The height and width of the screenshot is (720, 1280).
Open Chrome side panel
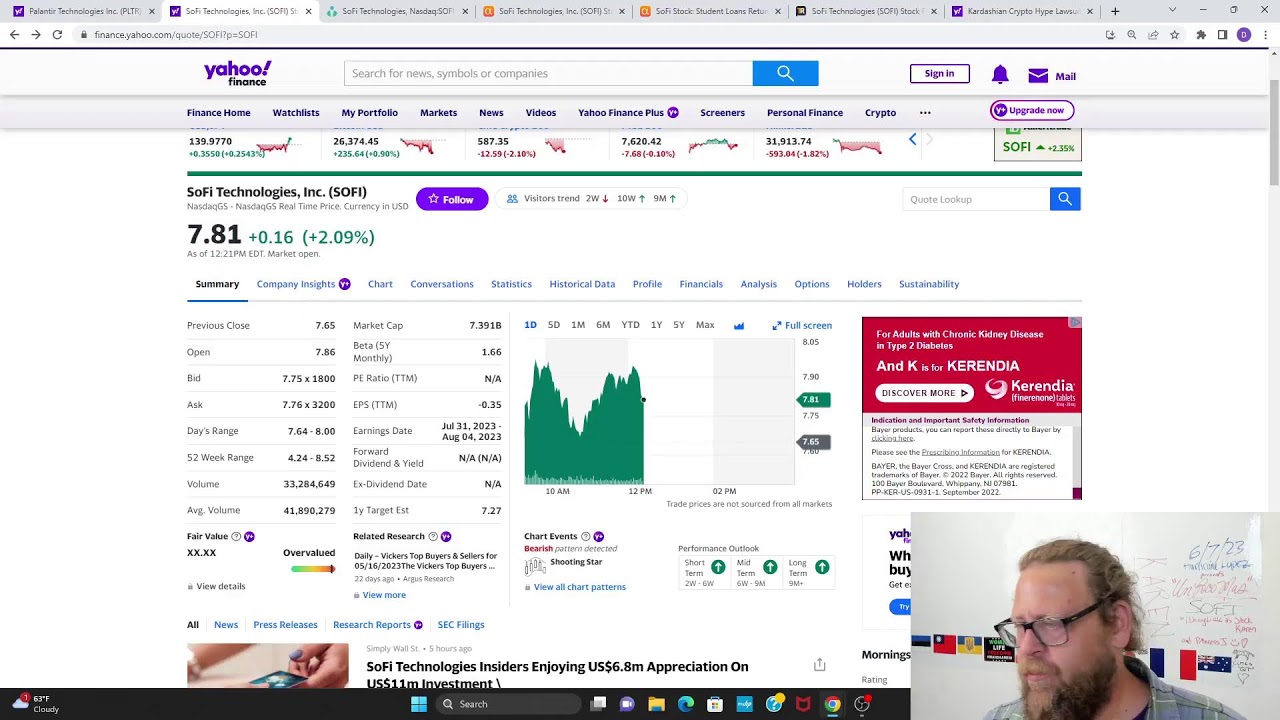coord(1222,34)
